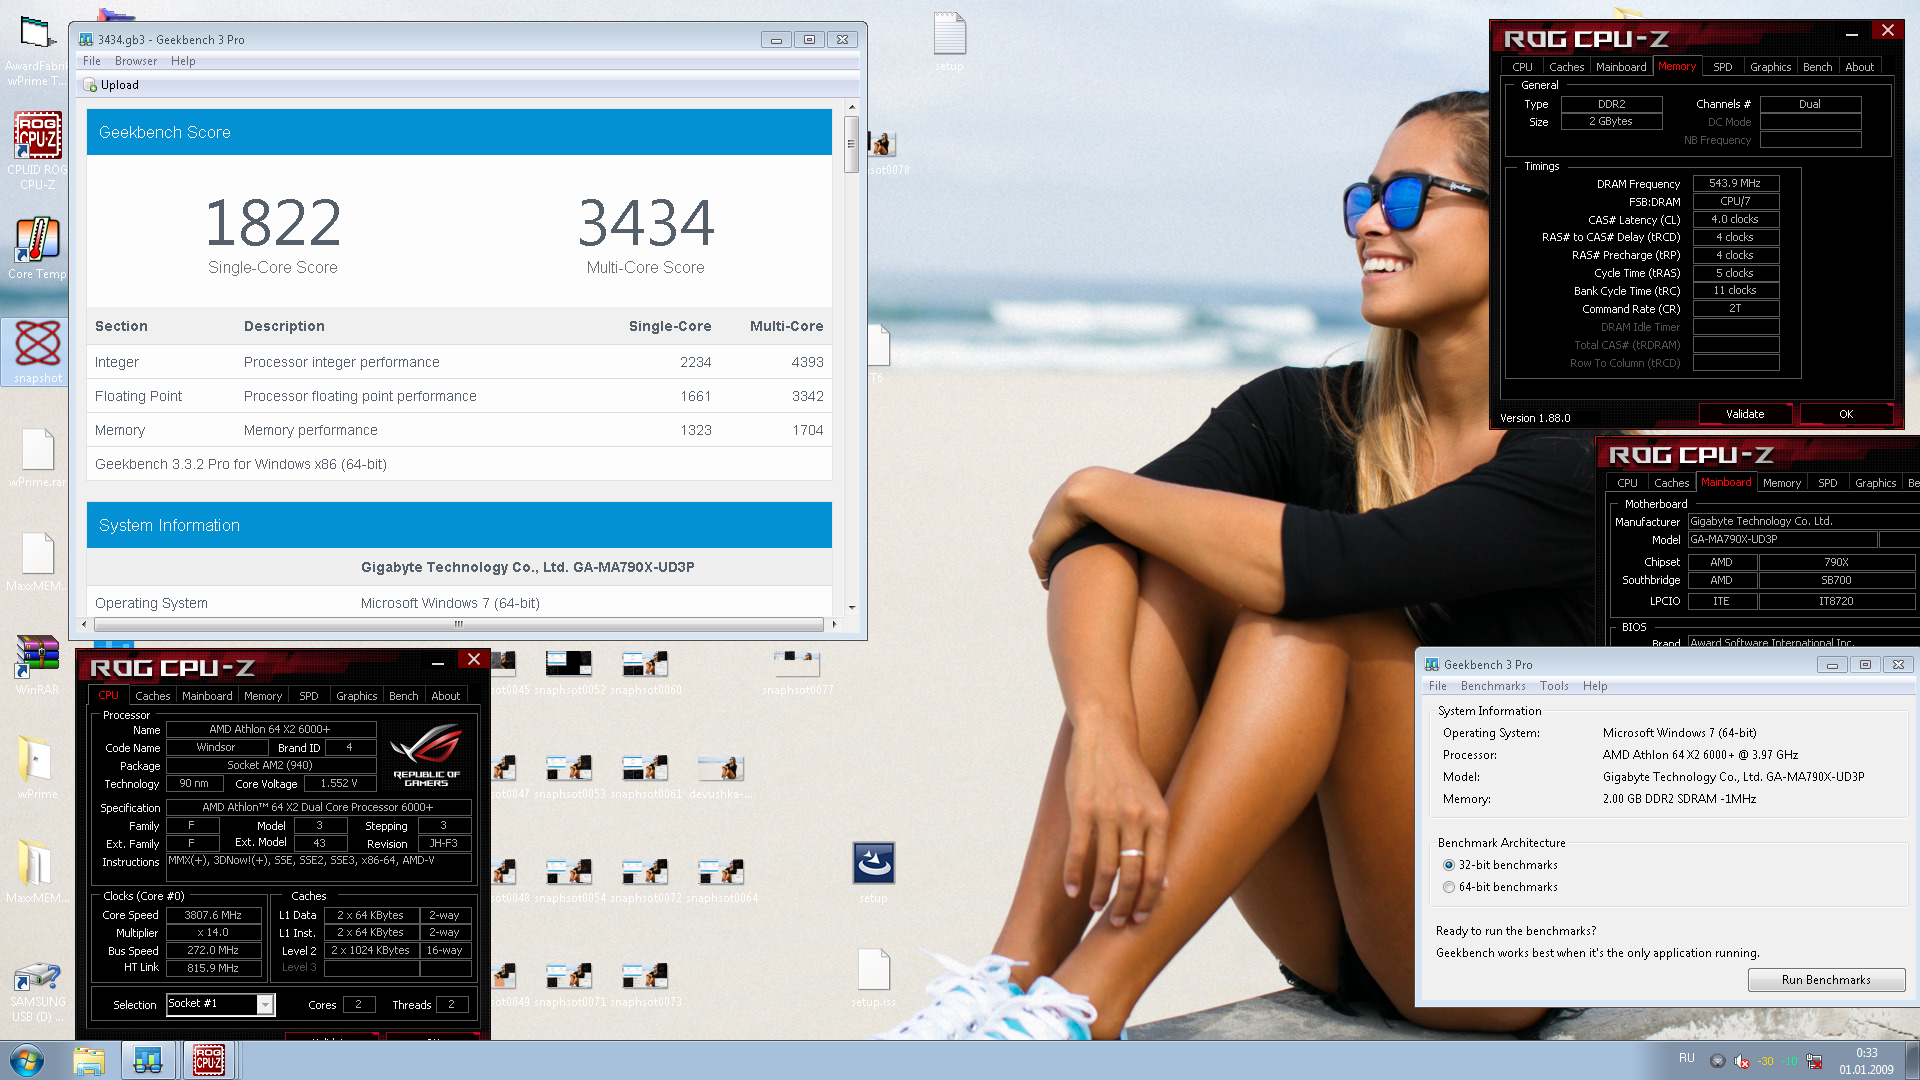The height and width of the screenshot is (1080, 1920).
Task: Click the Core Speed value 3807.6 MHz
Action: point(213,915)
